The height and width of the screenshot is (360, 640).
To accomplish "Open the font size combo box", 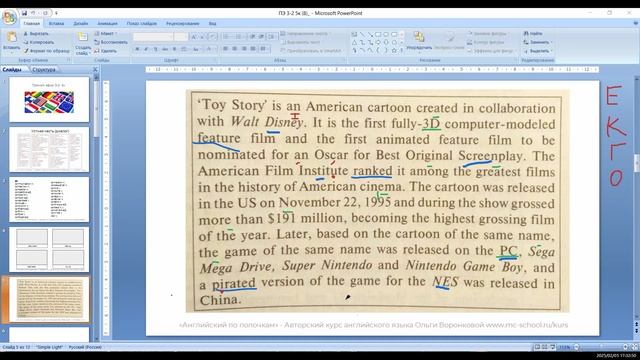I will (181, 37).
